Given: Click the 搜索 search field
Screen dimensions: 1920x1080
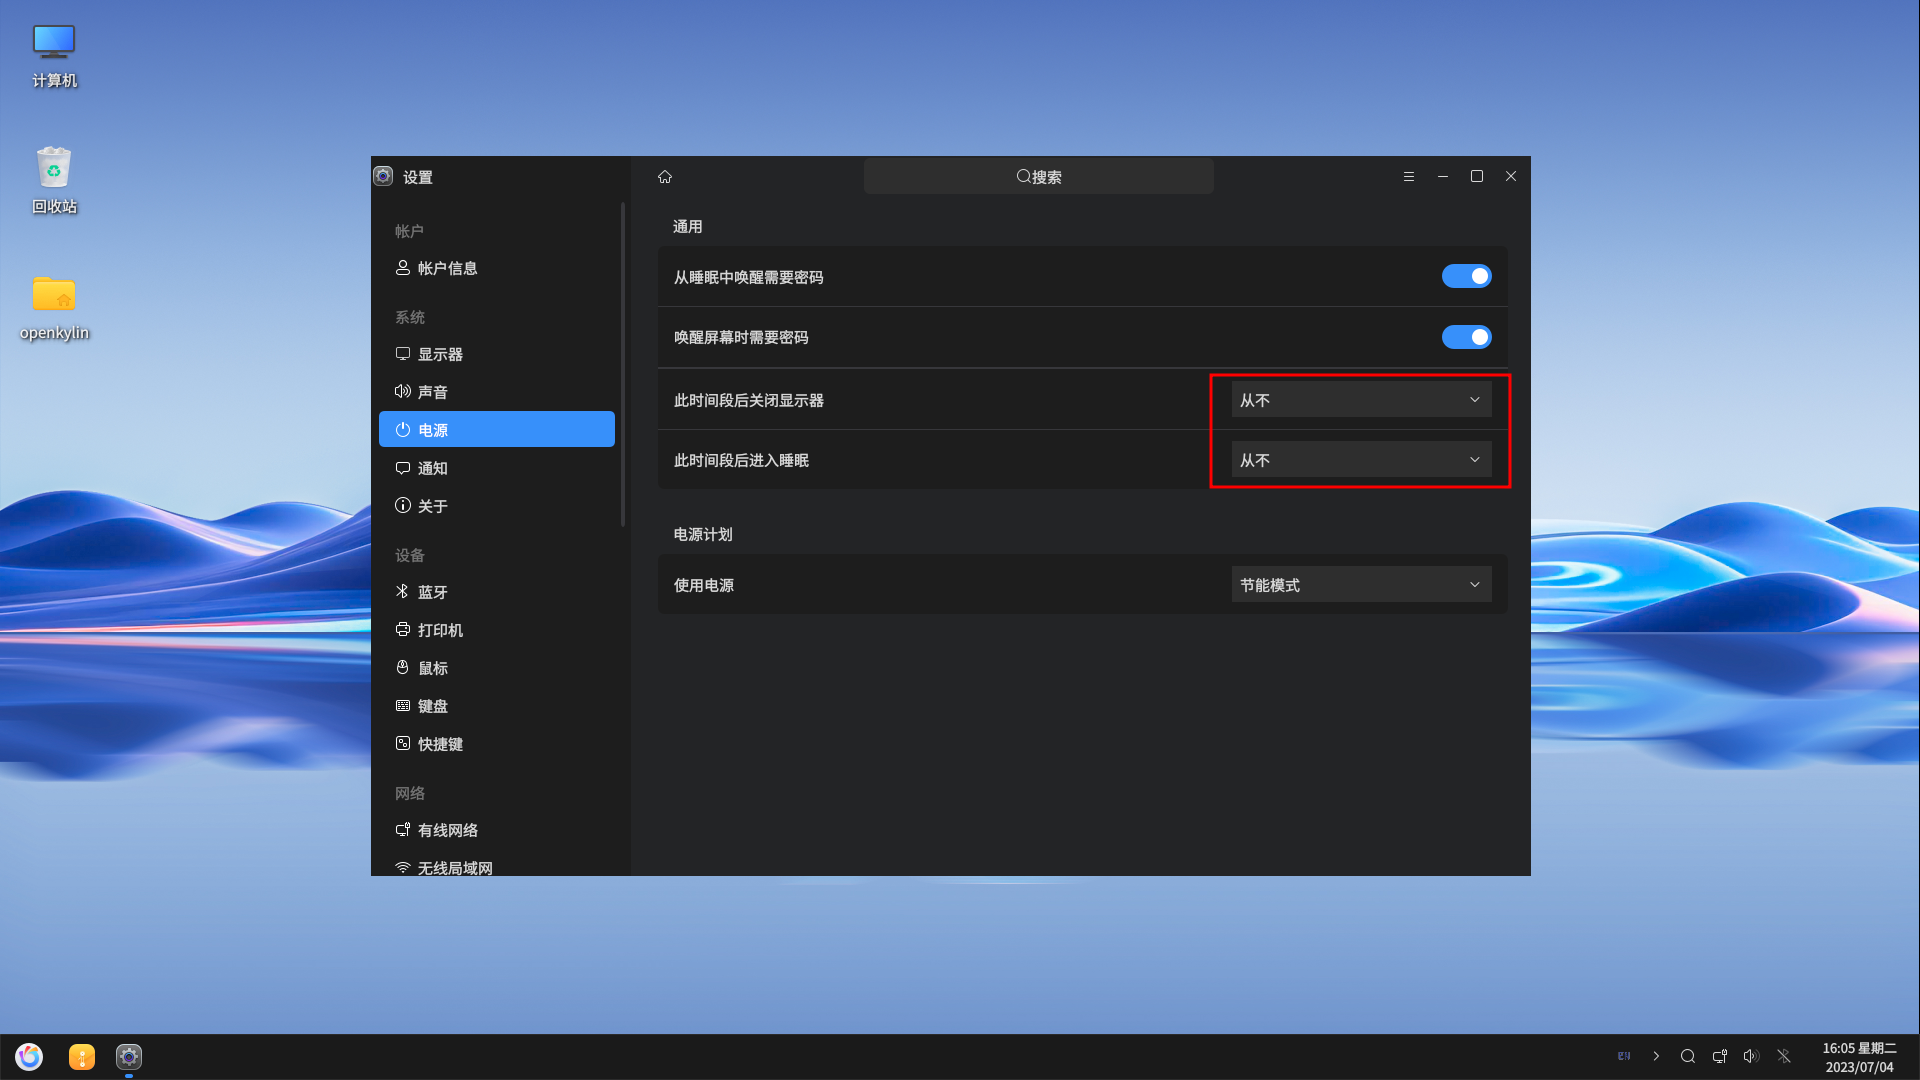Looking at the screenshot, I should (x=1039, y=177).
